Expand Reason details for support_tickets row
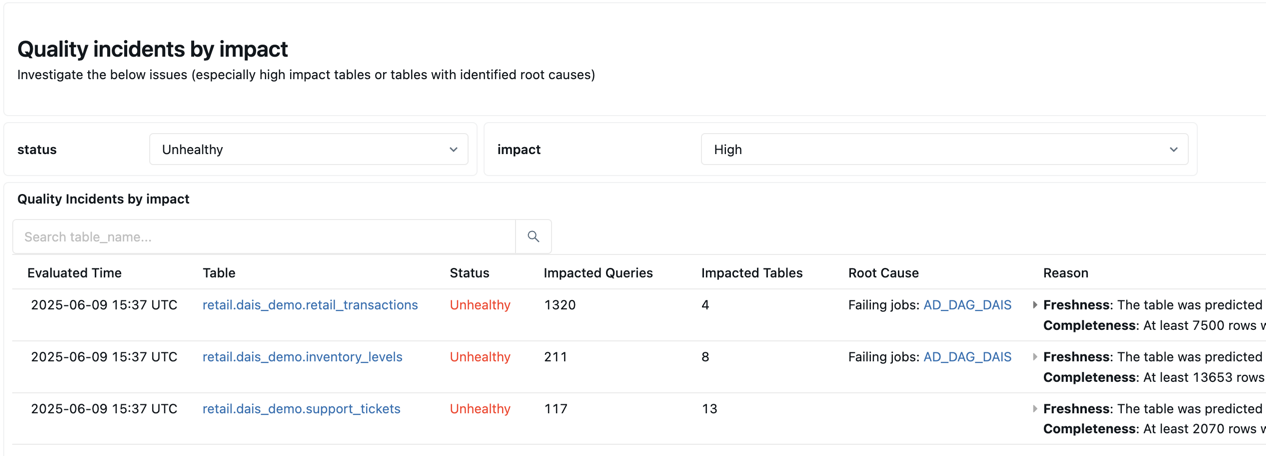 click(x=1035, y=409)
